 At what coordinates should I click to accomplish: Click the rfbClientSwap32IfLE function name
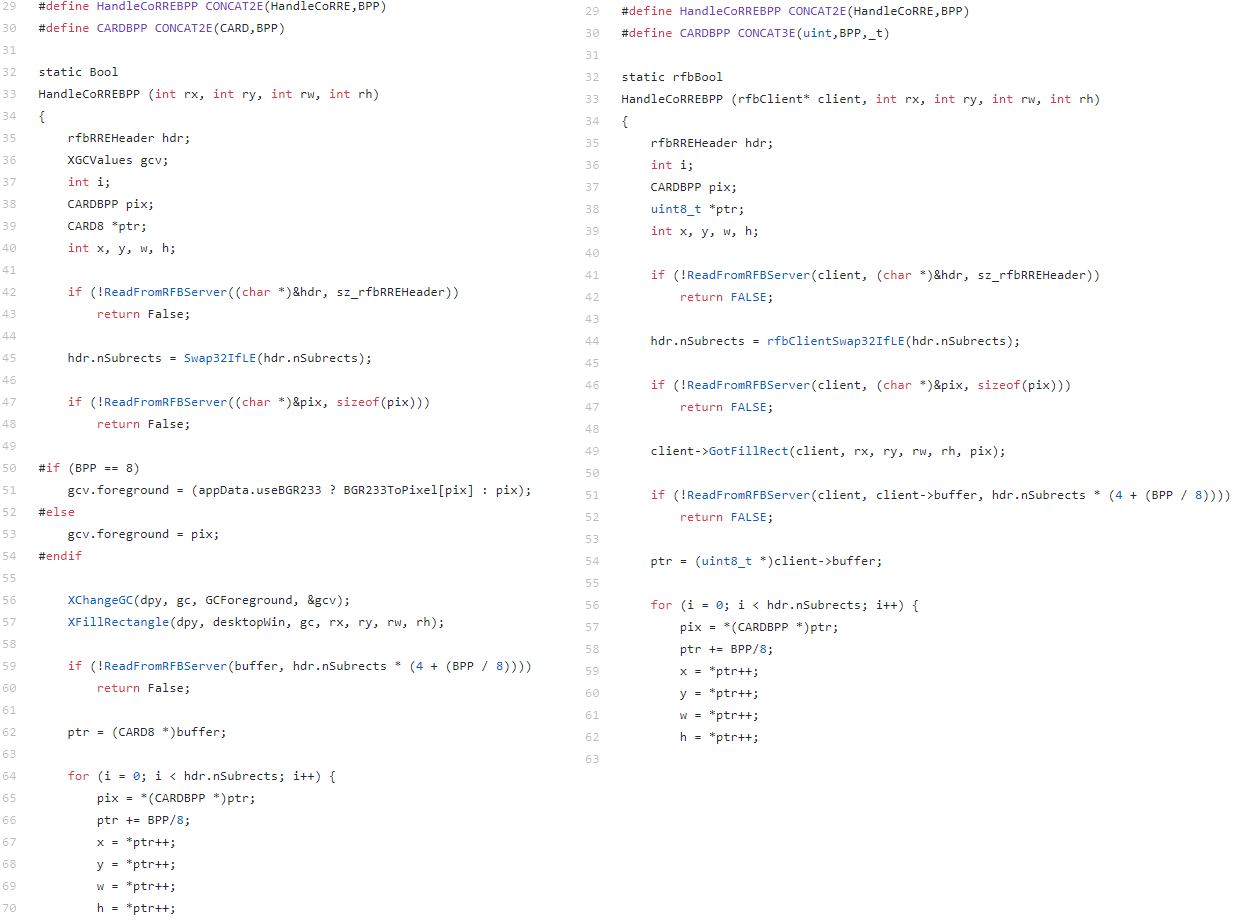(834, 341)
